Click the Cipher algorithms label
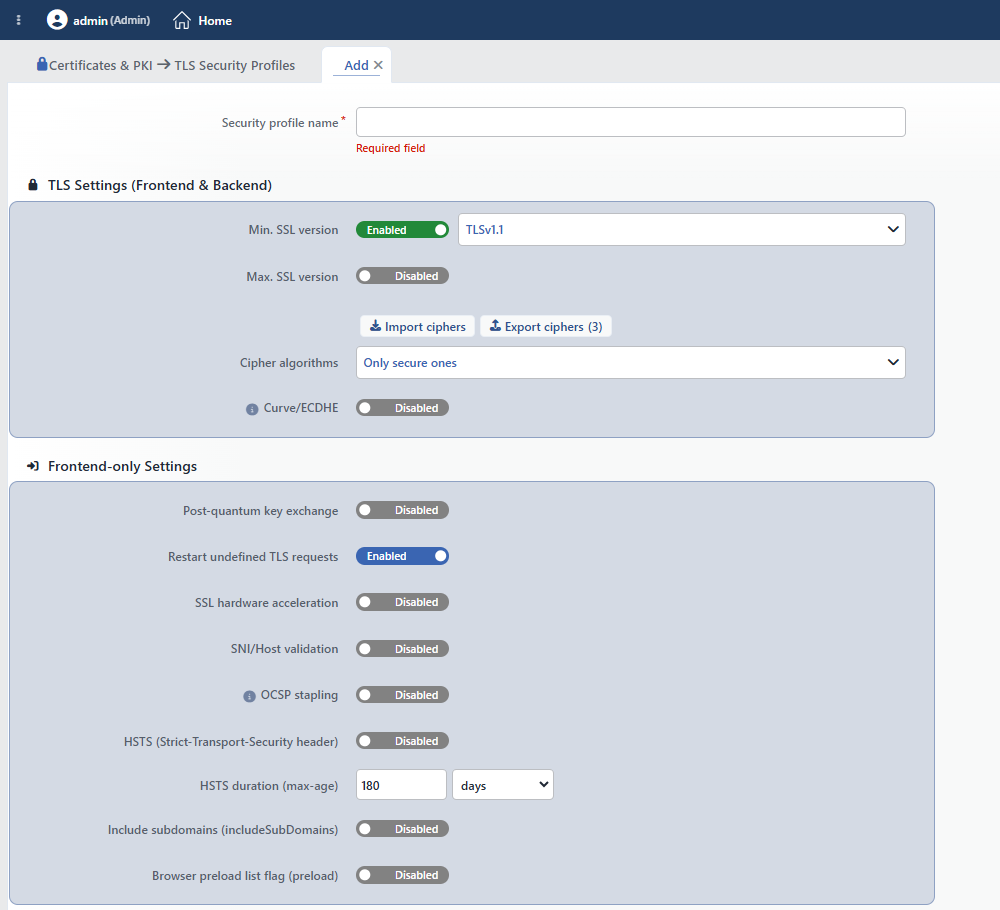The image size is (1000, 910). click(x=289, y=363)
